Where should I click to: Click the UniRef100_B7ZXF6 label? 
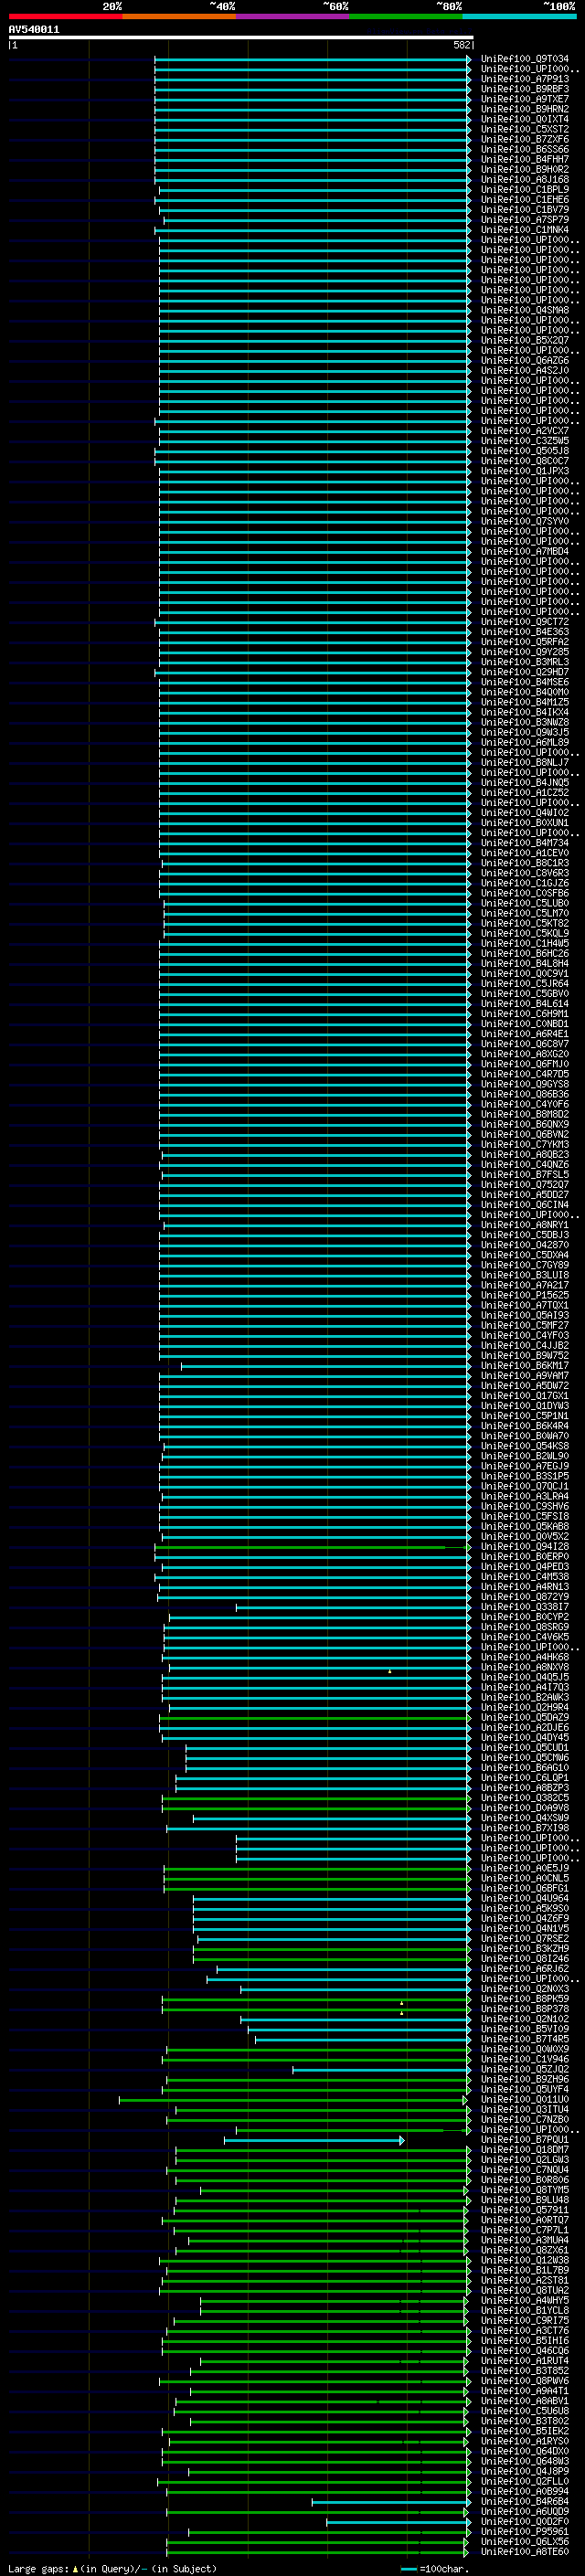524,139
